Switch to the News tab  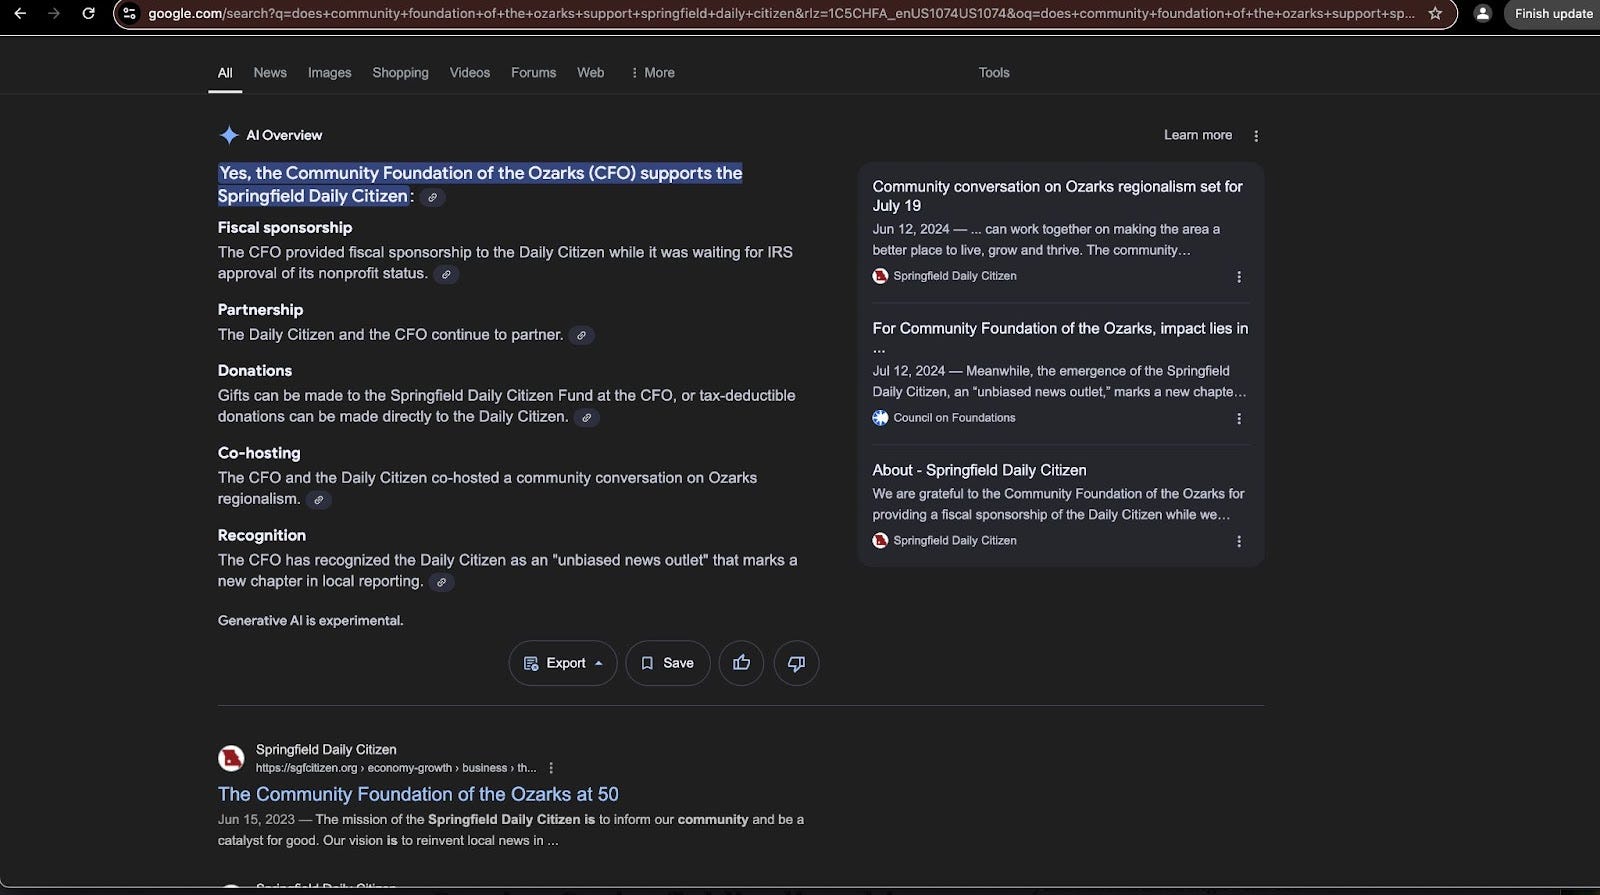coord(270,73)
